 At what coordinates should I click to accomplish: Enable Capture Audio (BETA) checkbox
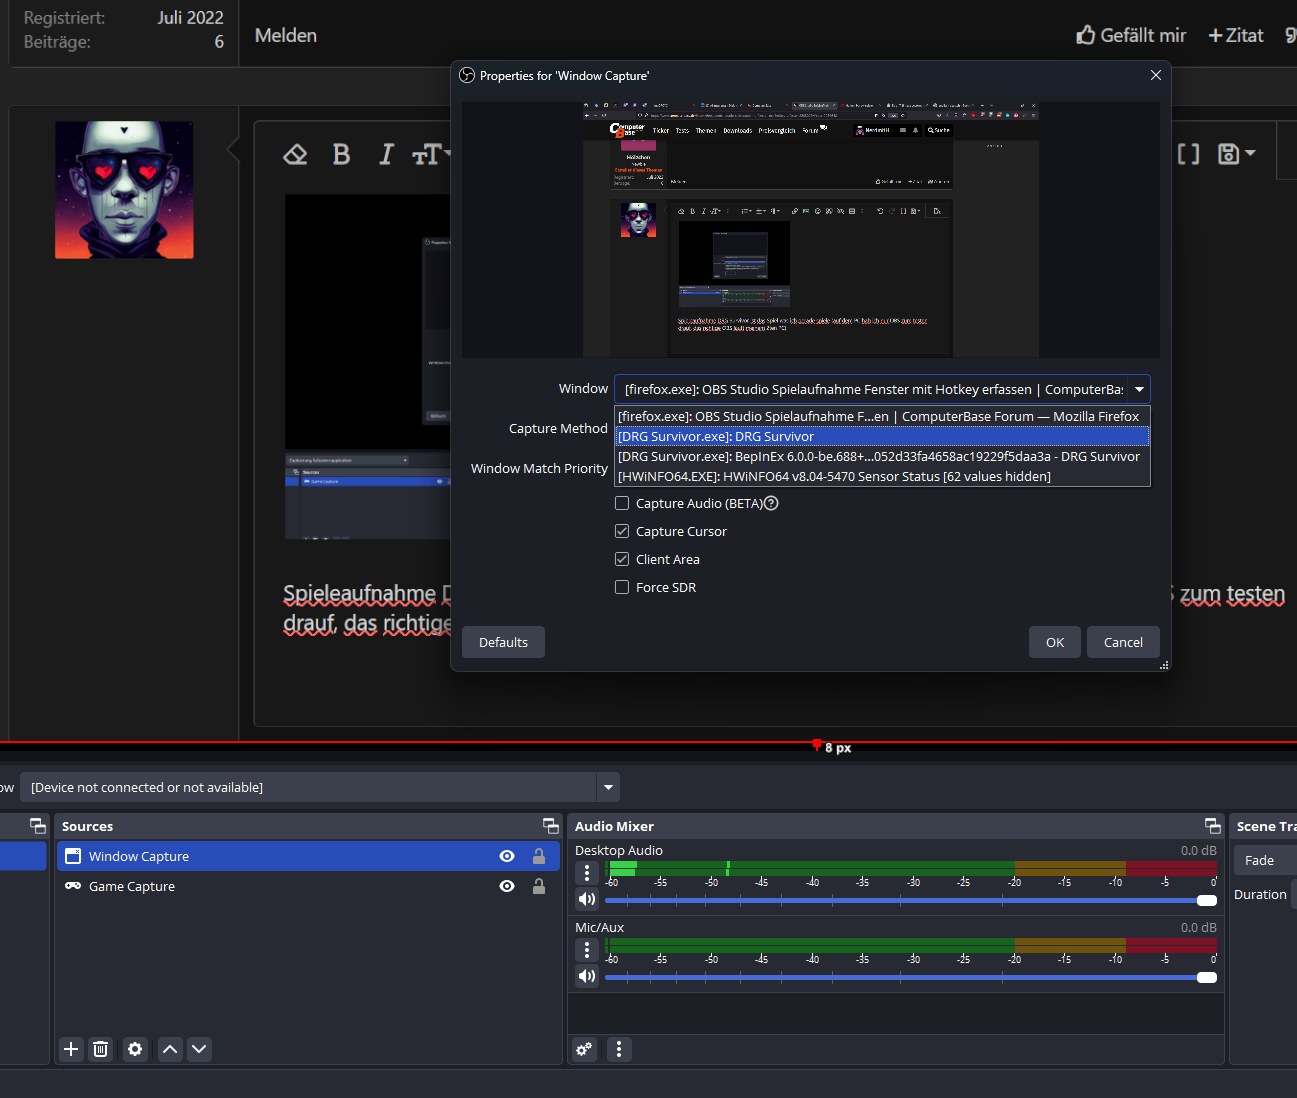pyautogui.click(x=622, y=503)
